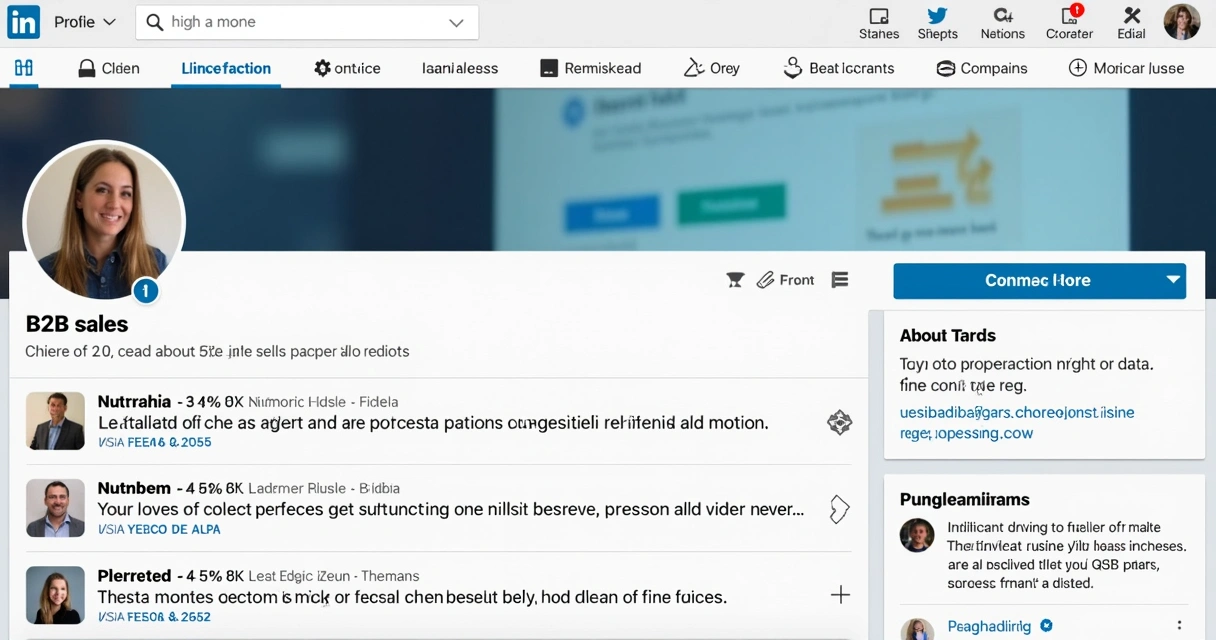The image size is (1216, 640).
Task: Open the Stanes icon in header
Action: coord(879,23)
